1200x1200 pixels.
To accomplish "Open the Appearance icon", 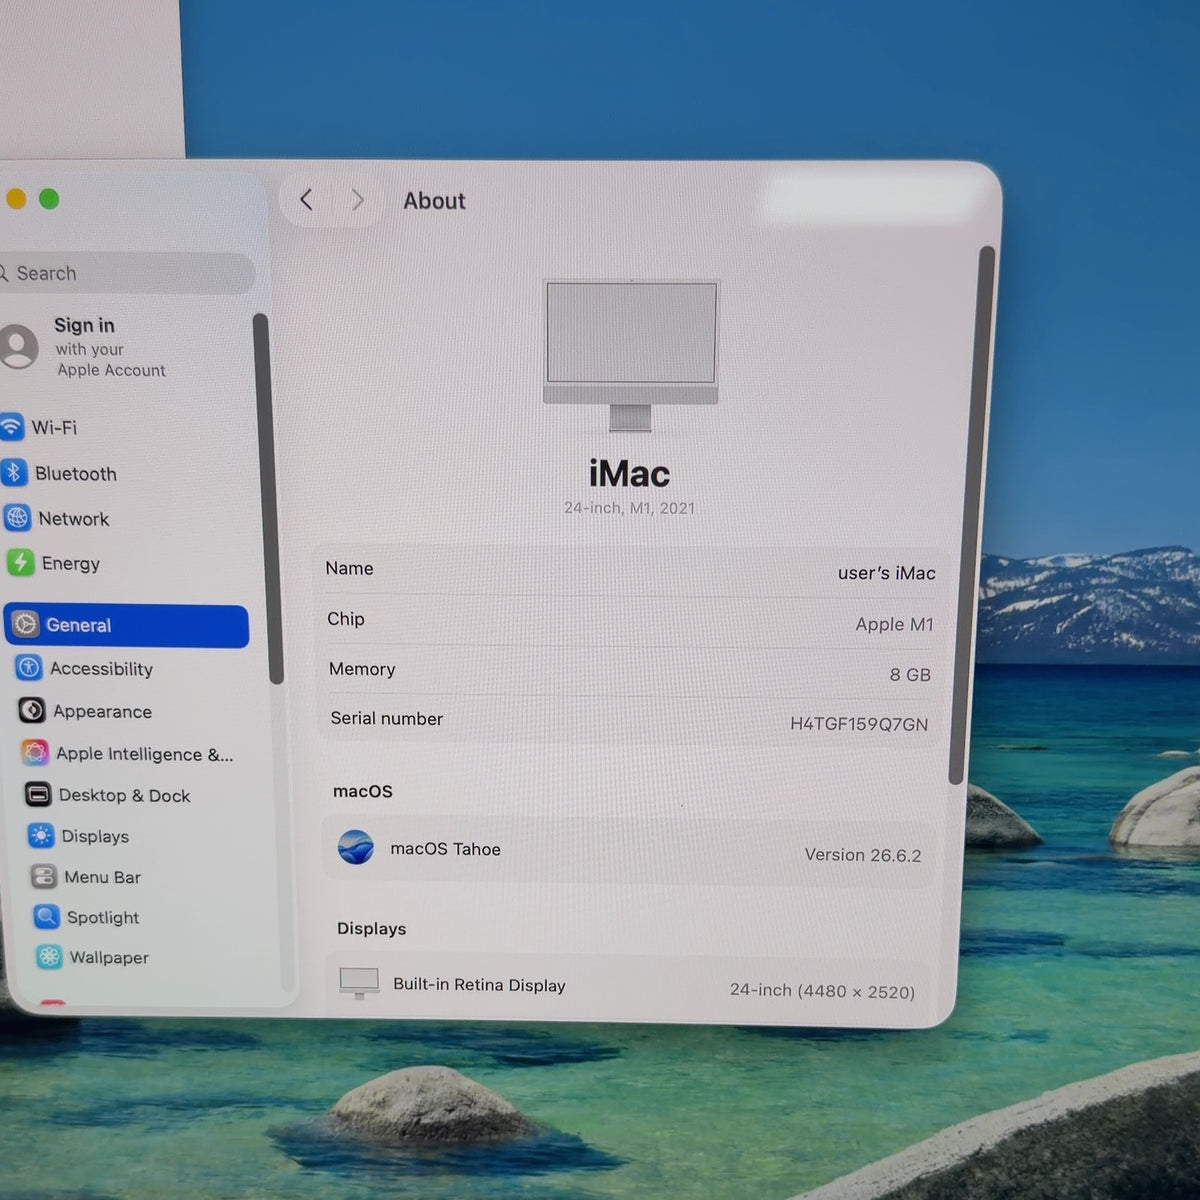I will click(32, 710).
